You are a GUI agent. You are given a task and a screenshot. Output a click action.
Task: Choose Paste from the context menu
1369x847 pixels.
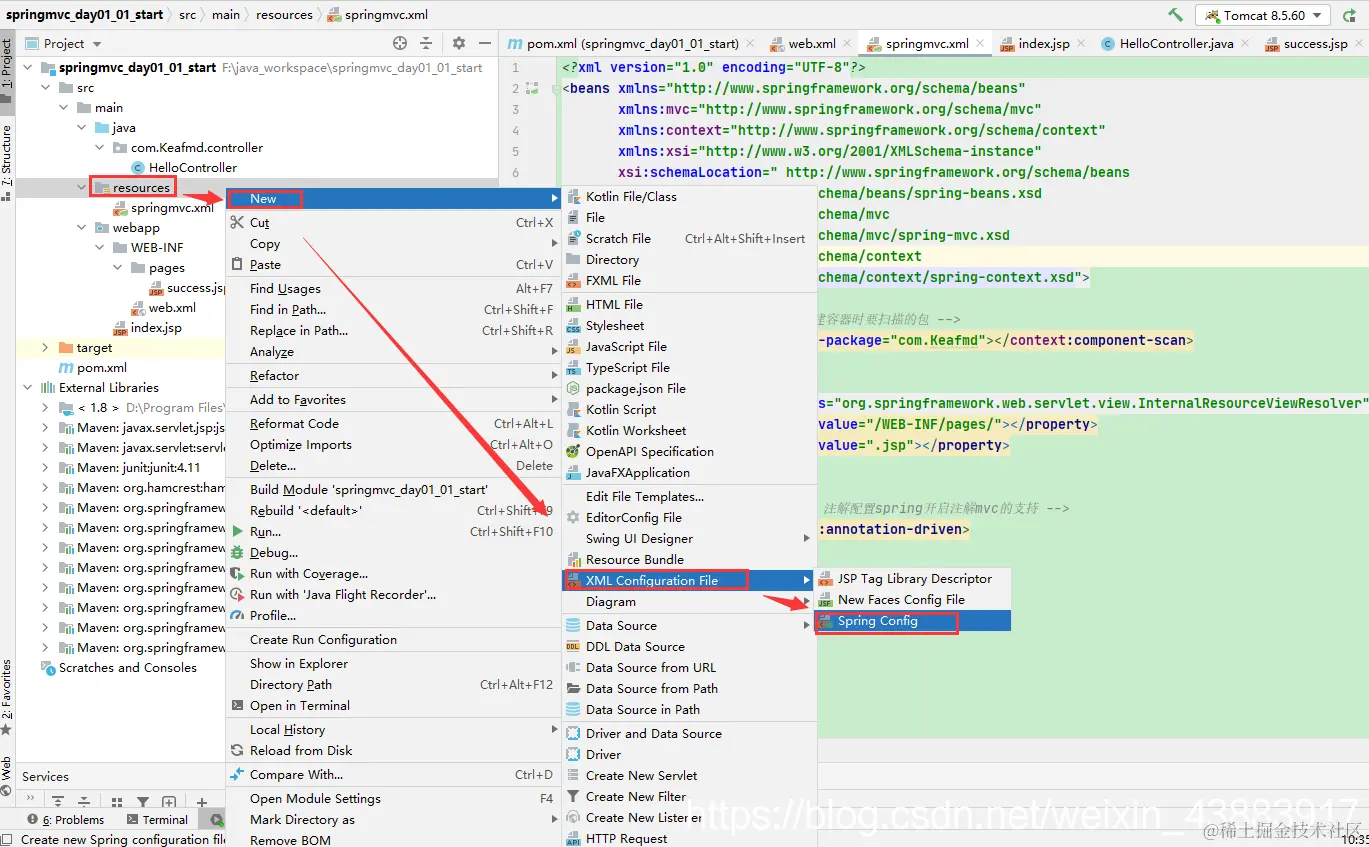[x=392, y=265]
